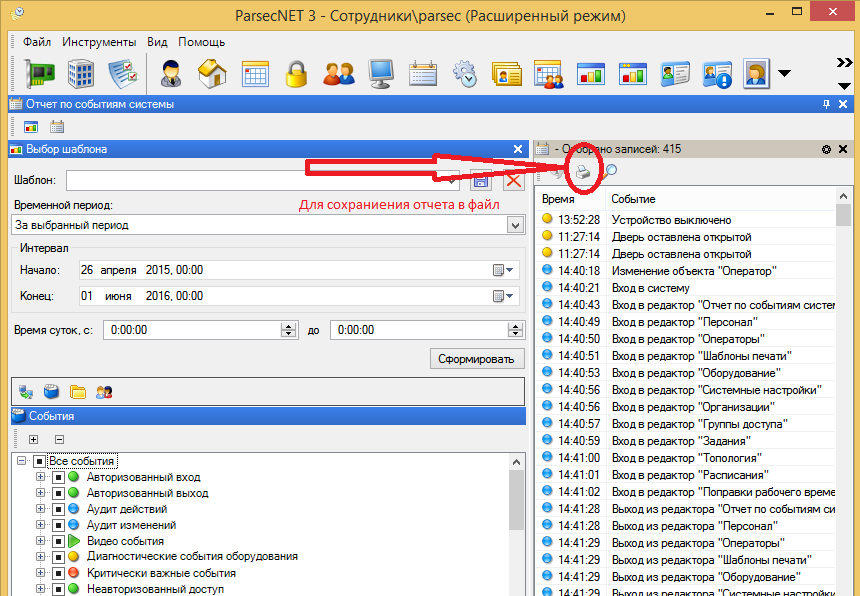Click the framed woman portrait toolbar icon
The width and height of the screenshot is (860, 596).
(x=756, y=73)
